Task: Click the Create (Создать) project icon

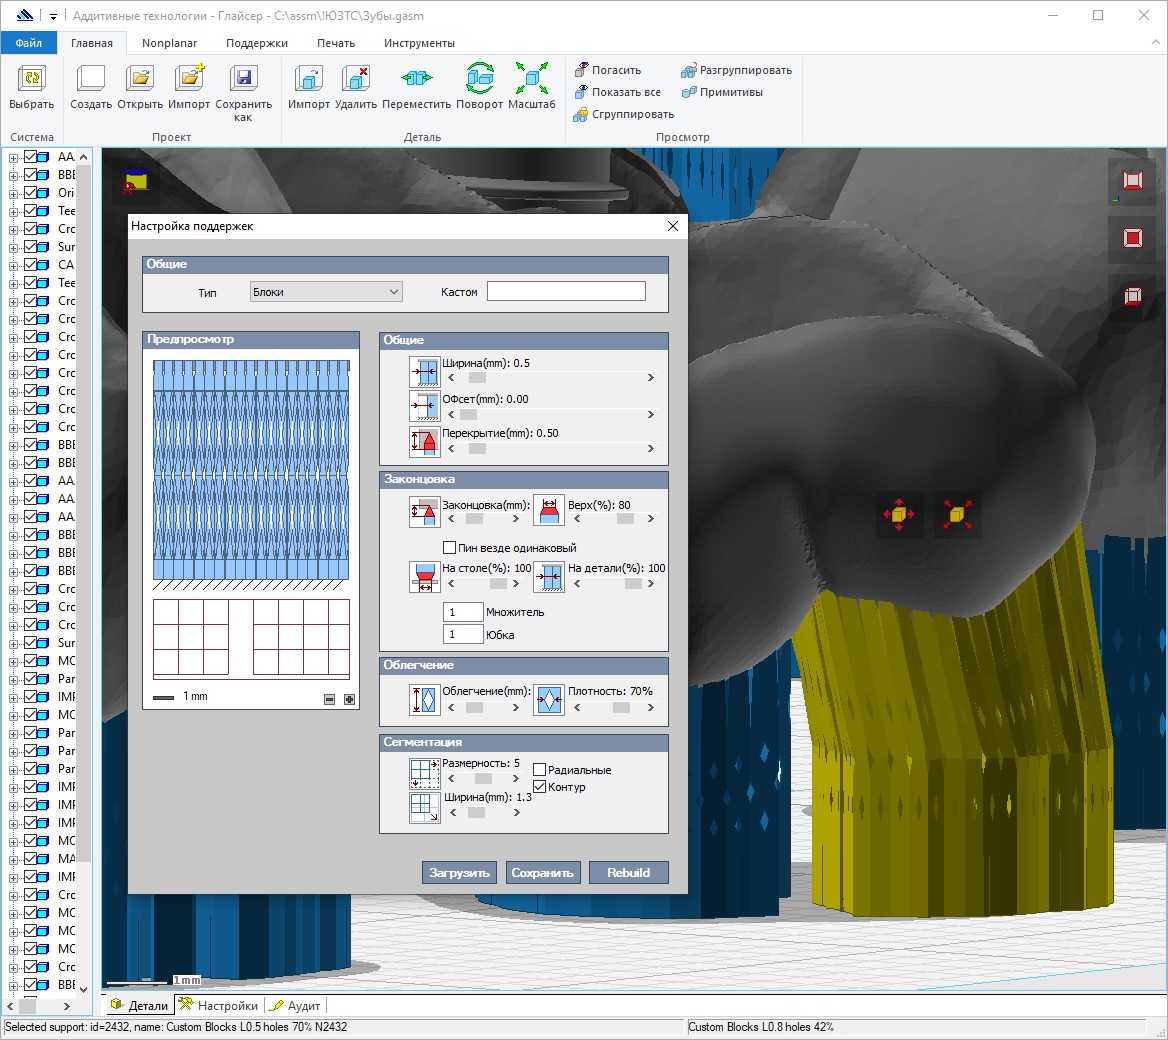Action: point(91,79)
